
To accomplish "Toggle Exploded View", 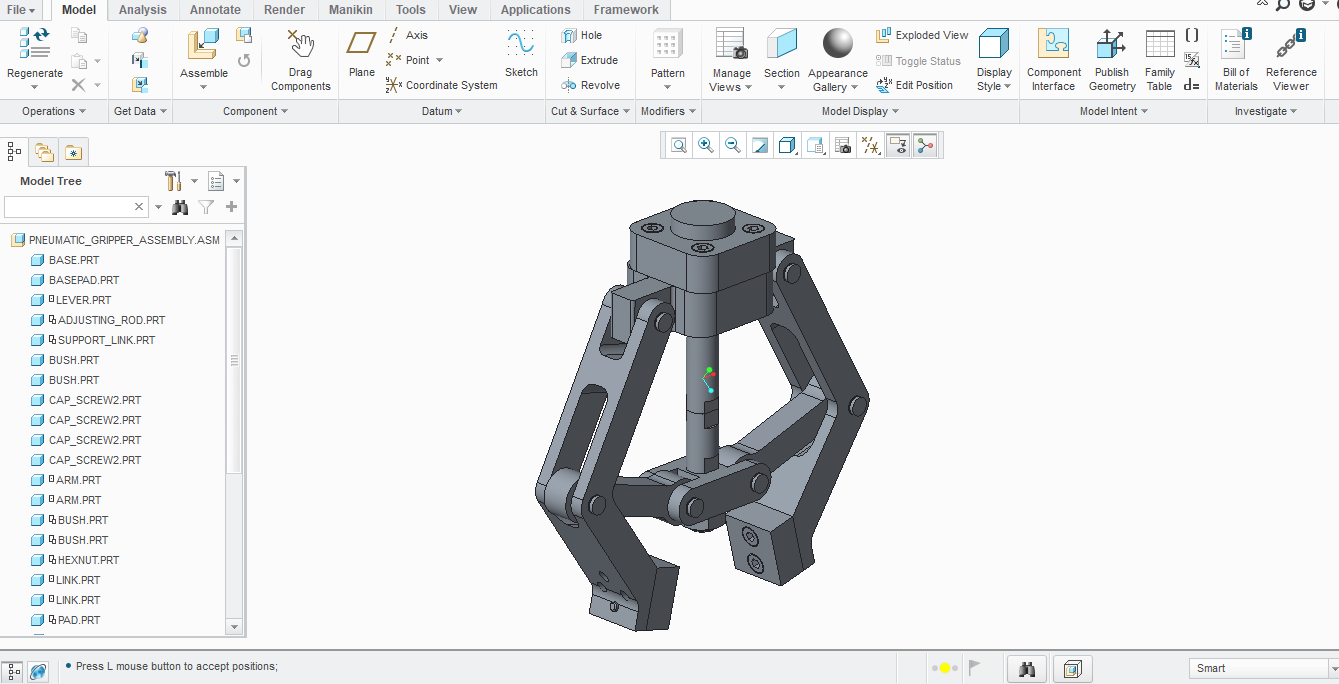I will click(x=922, y=35).
